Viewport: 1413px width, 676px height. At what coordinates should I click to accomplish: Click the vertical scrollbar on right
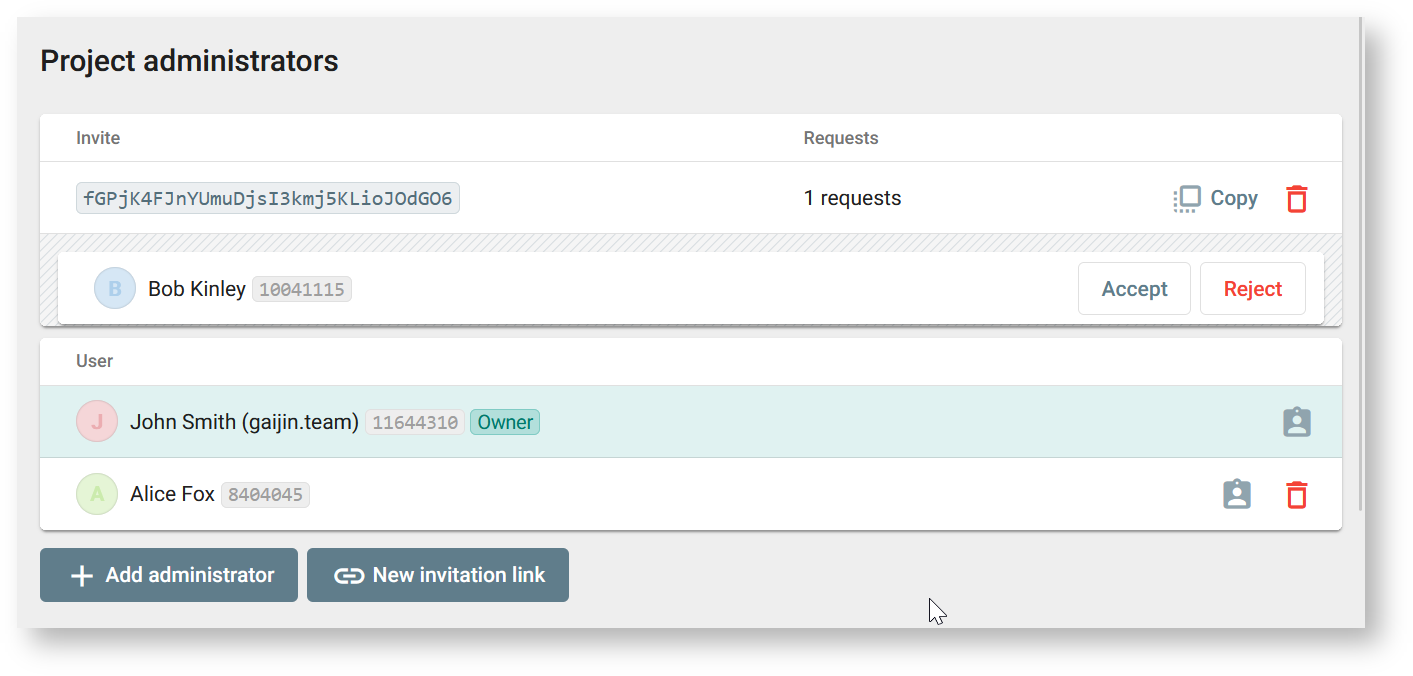(x=1360, y=262)
